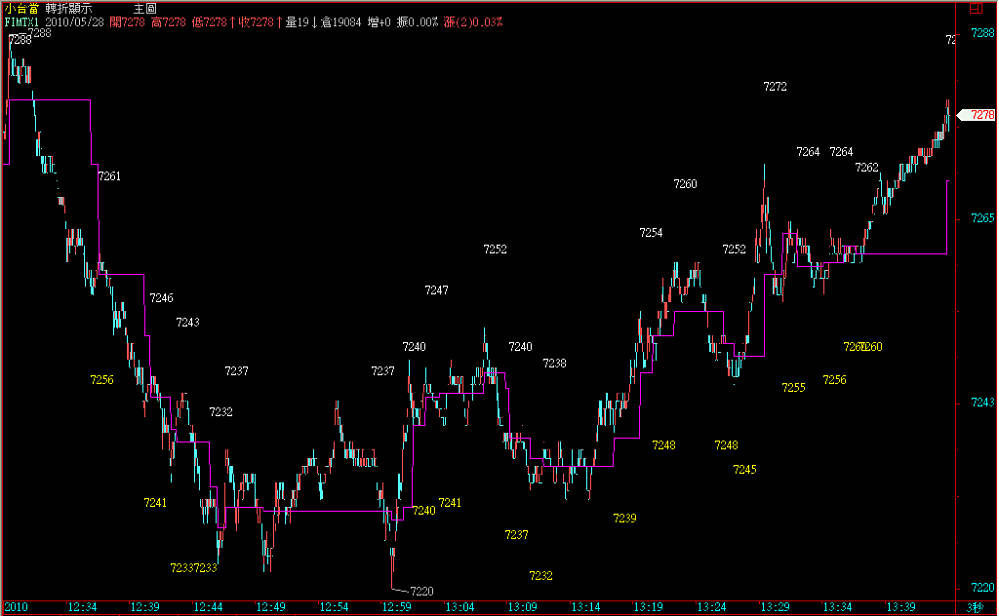Click the white 7272 peak label
The width and height of the screenshot is (999, 616).
point(775,87)
